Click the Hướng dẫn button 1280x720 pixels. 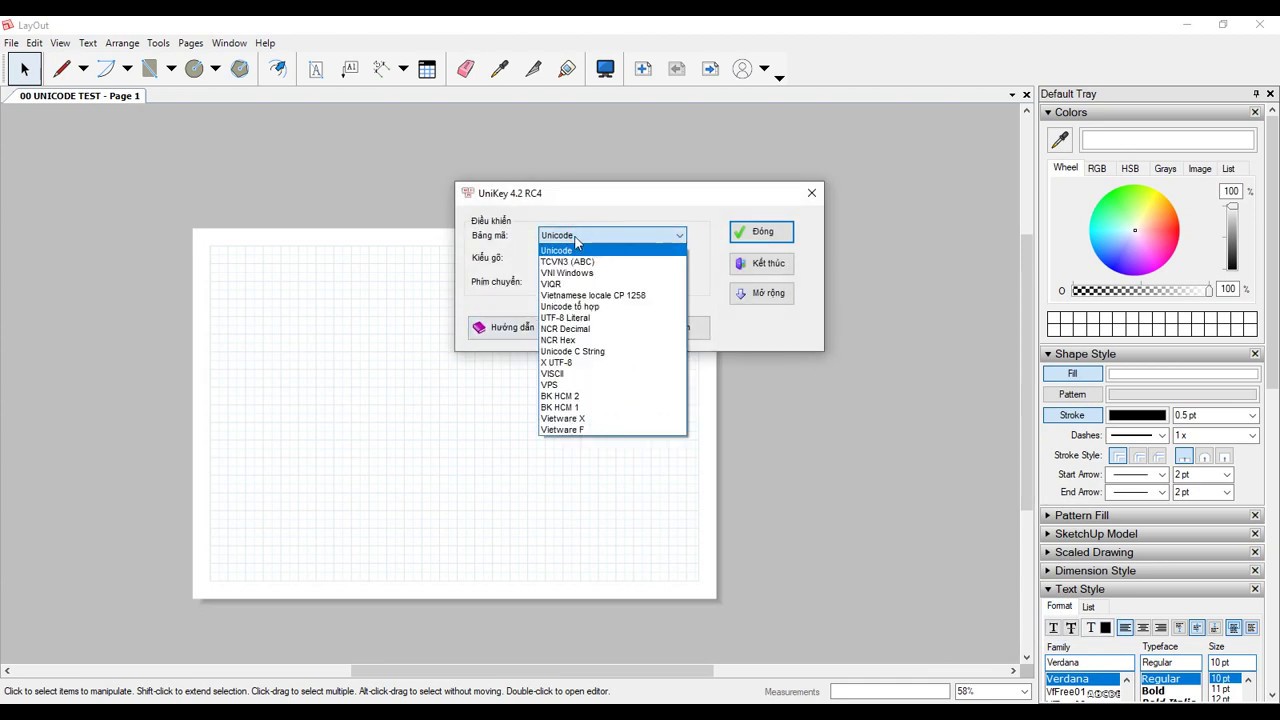503,327
